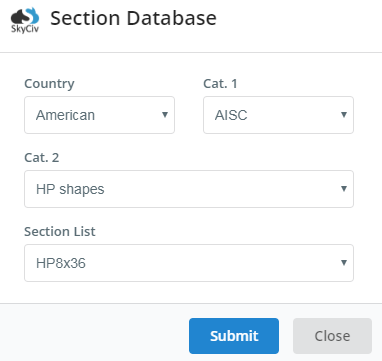Click the Country field label
The height and width of the screenshot is (361, 382).
(x=49, y=84)
